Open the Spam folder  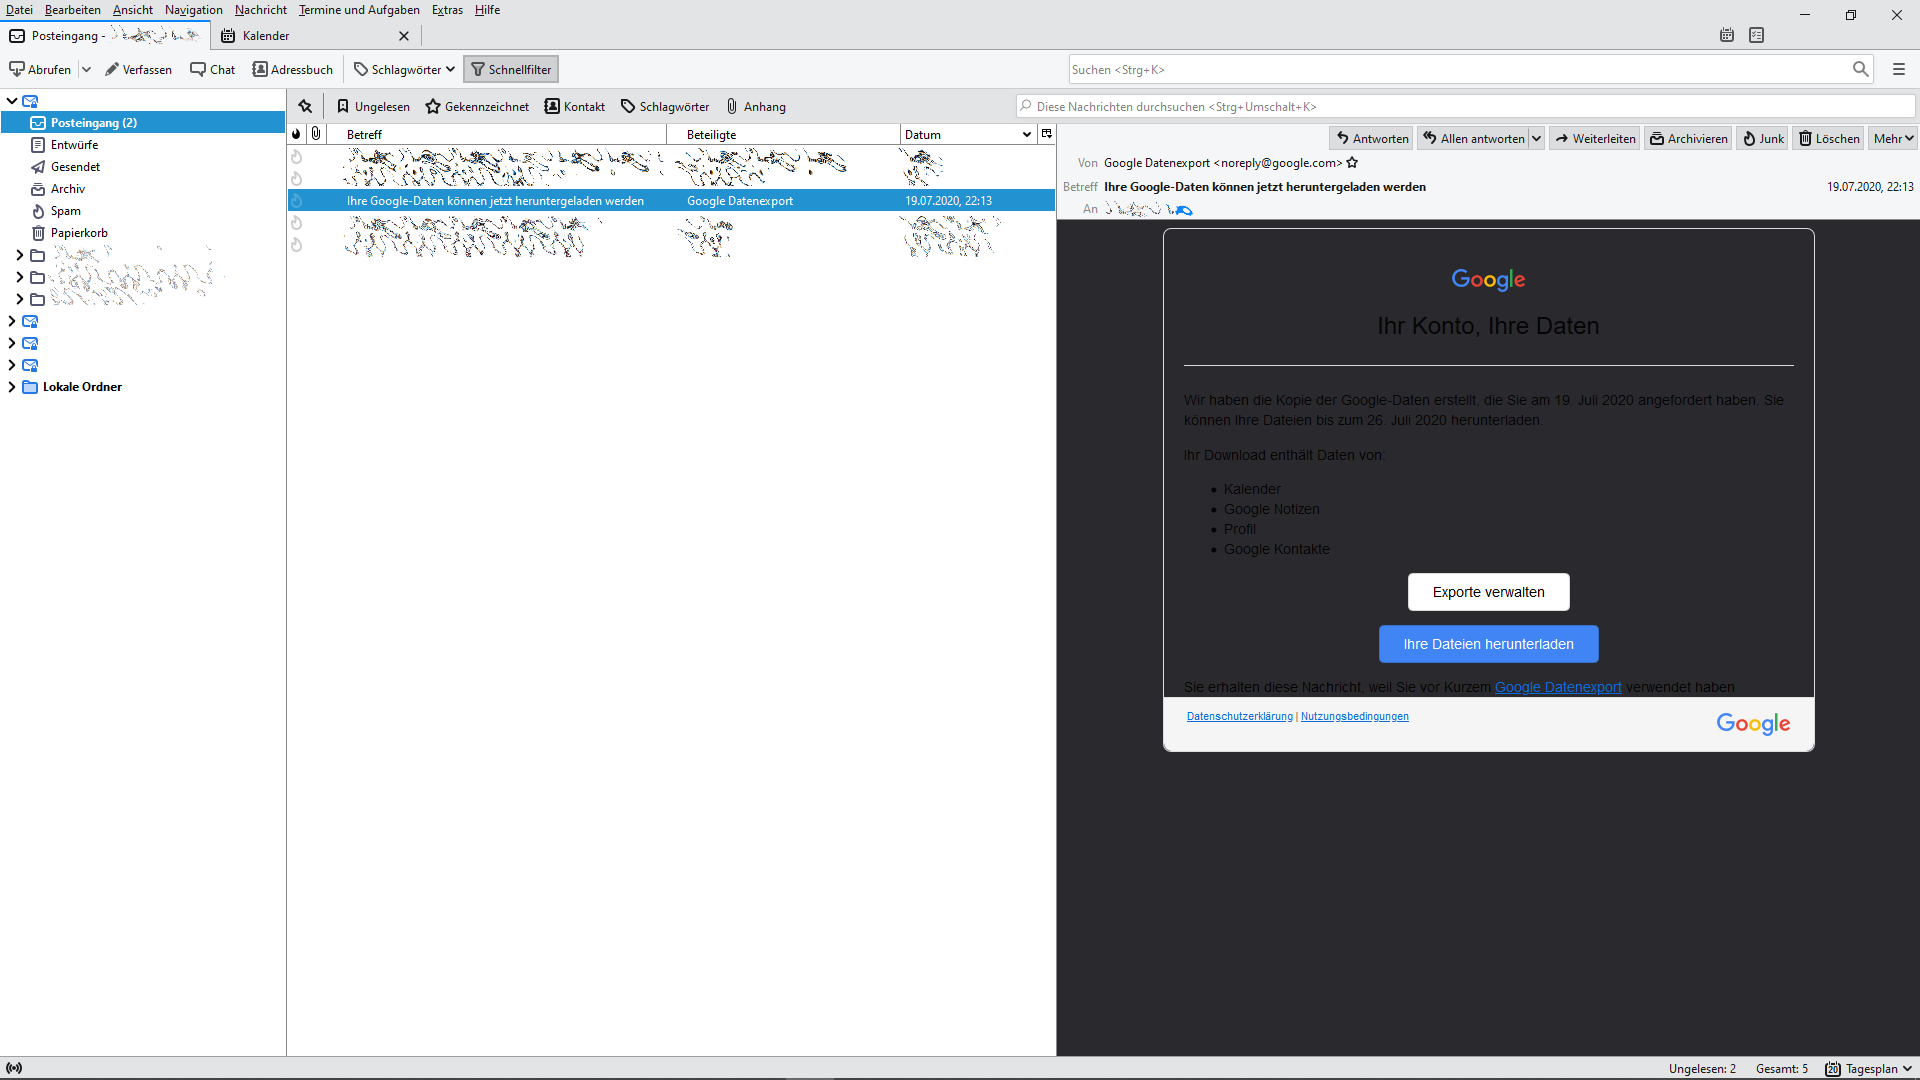(x=66, y=211)
